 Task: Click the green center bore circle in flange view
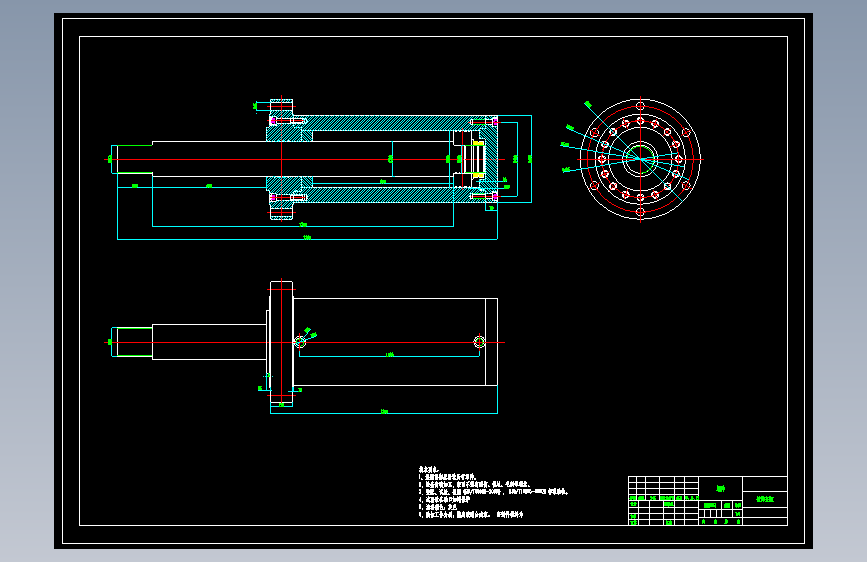tap(640, 159)
